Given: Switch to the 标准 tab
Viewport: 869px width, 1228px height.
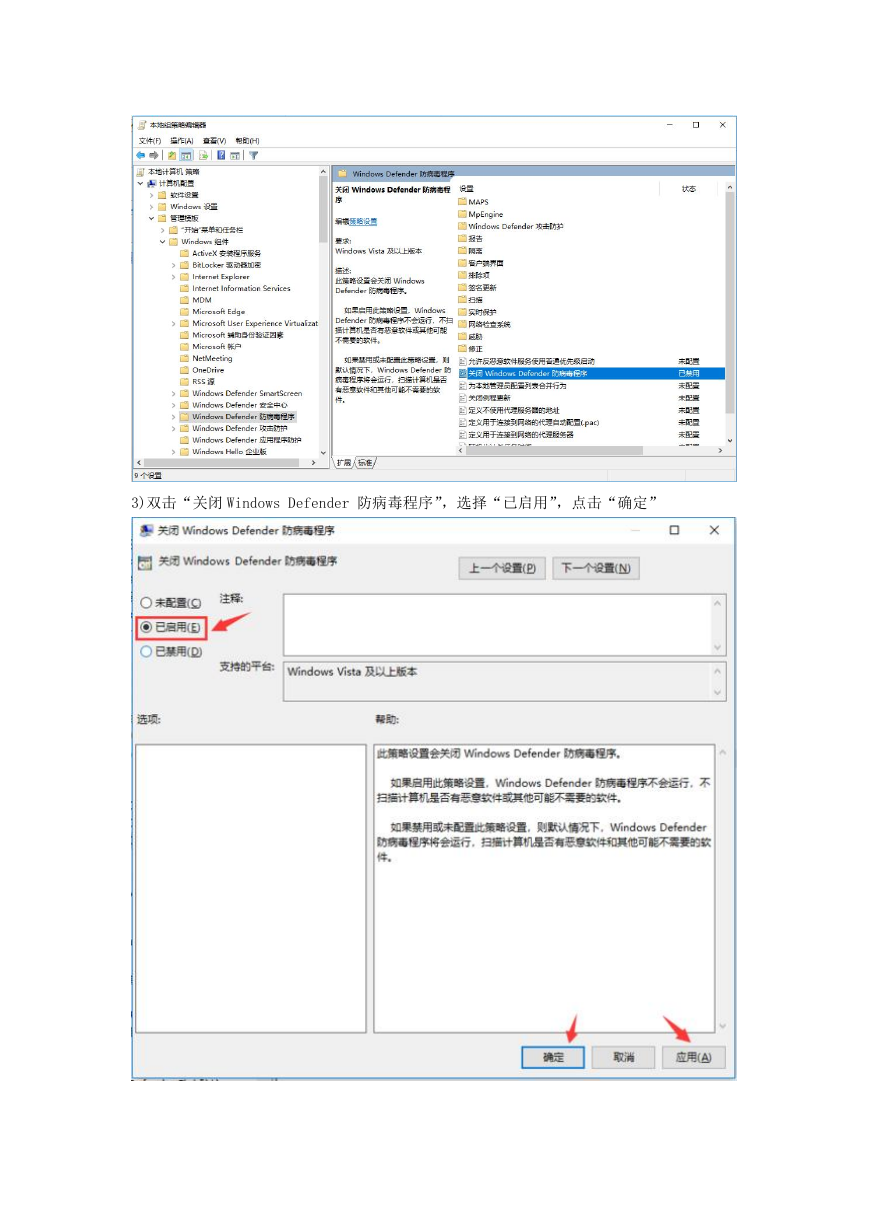Looking at the screenshot, I should click(x=365, y=463).
